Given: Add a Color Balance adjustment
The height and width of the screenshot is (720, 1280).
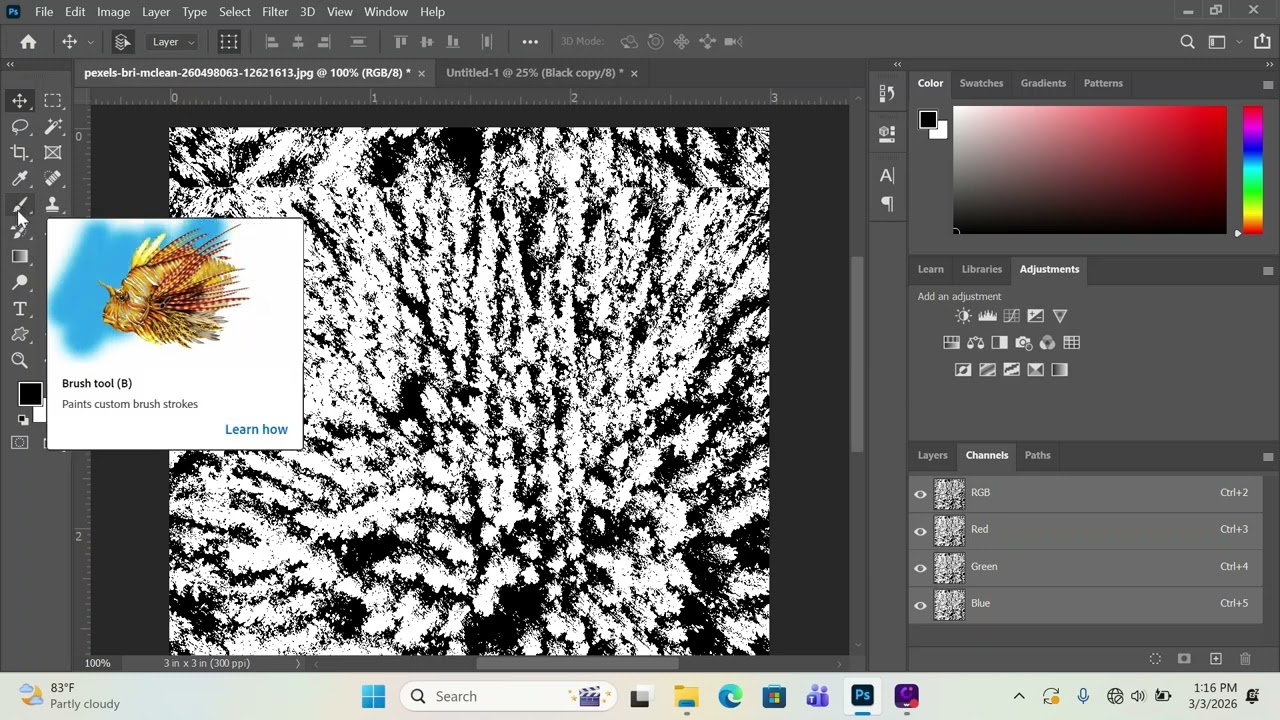Looking at the screenshot, I should pyautogui.click(x=975, y=343).
